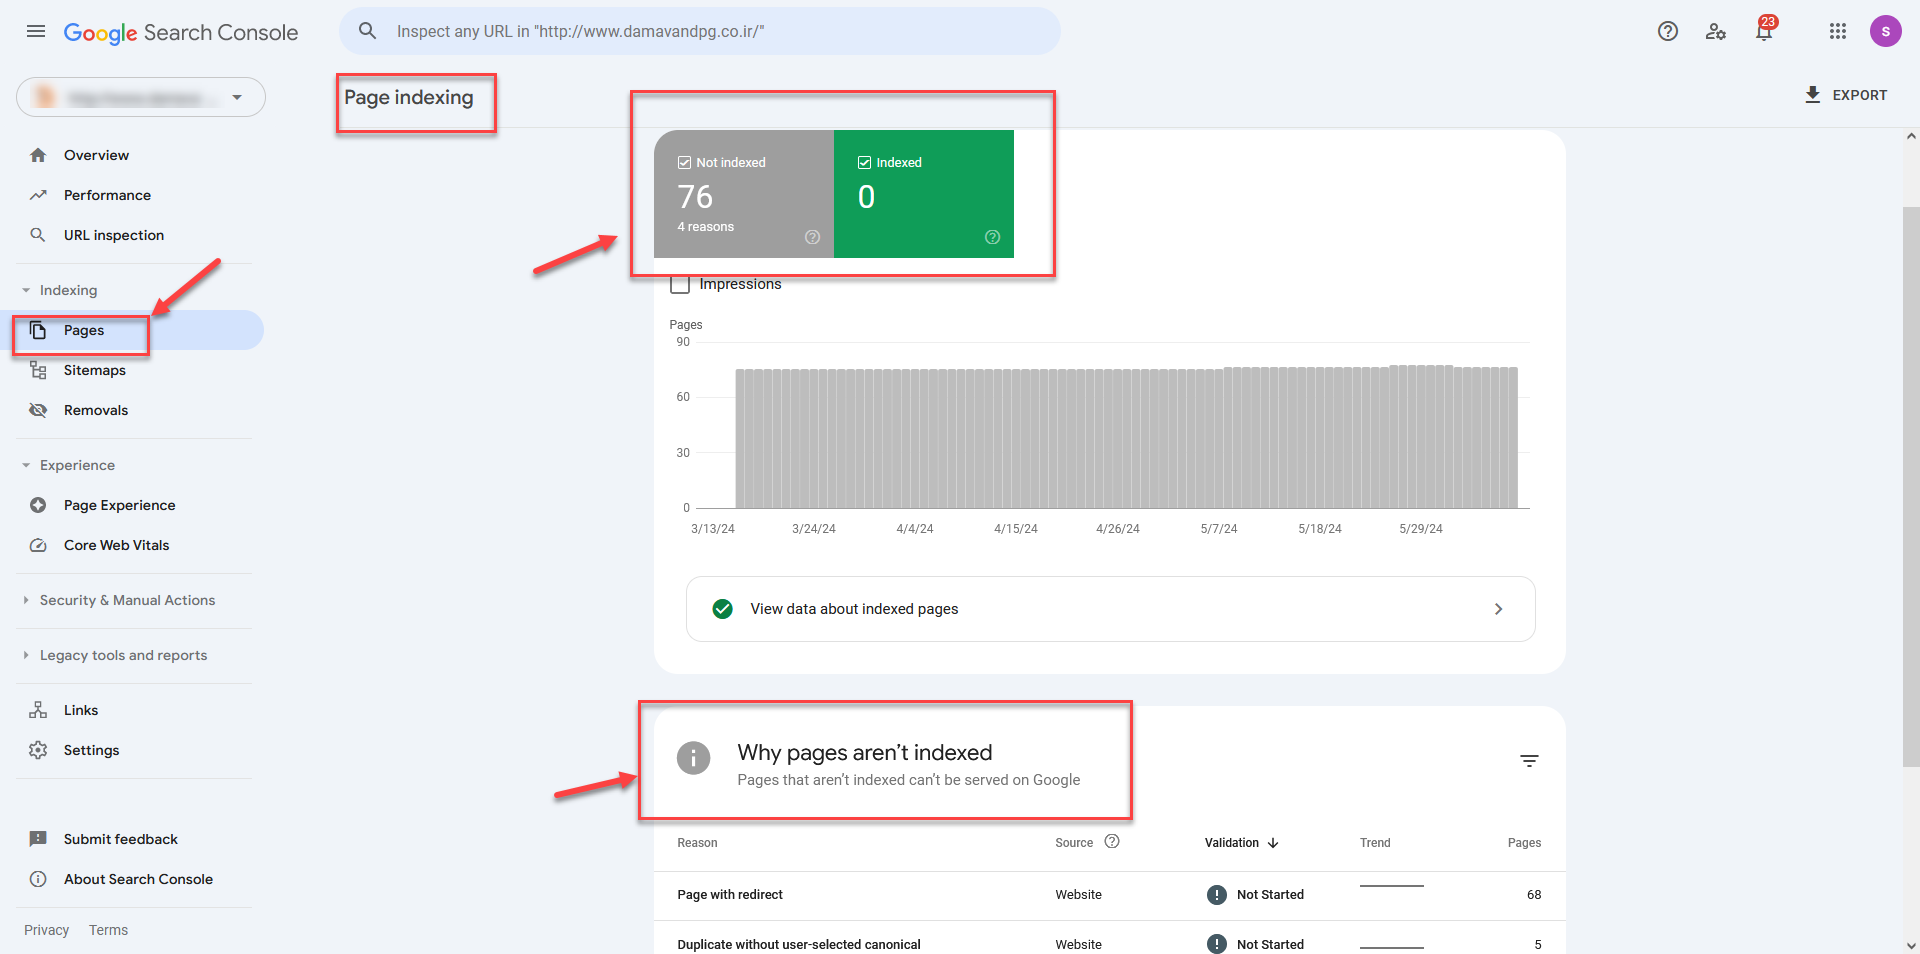
Task: Click the user account avatar
Action: [1885, 31]
